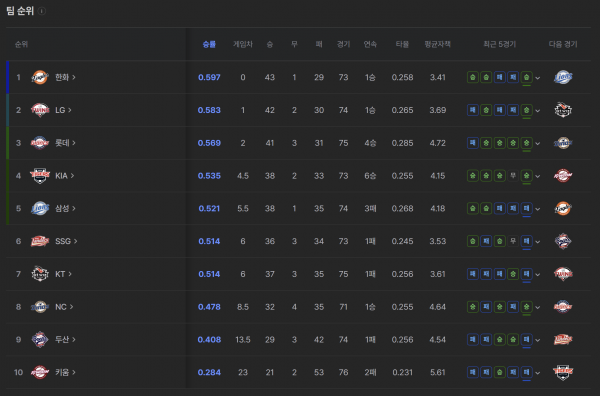This screenshot has height=396, width=600.
Task: Open the SSG Landers team logo
Action: click(x=40, y=241)
